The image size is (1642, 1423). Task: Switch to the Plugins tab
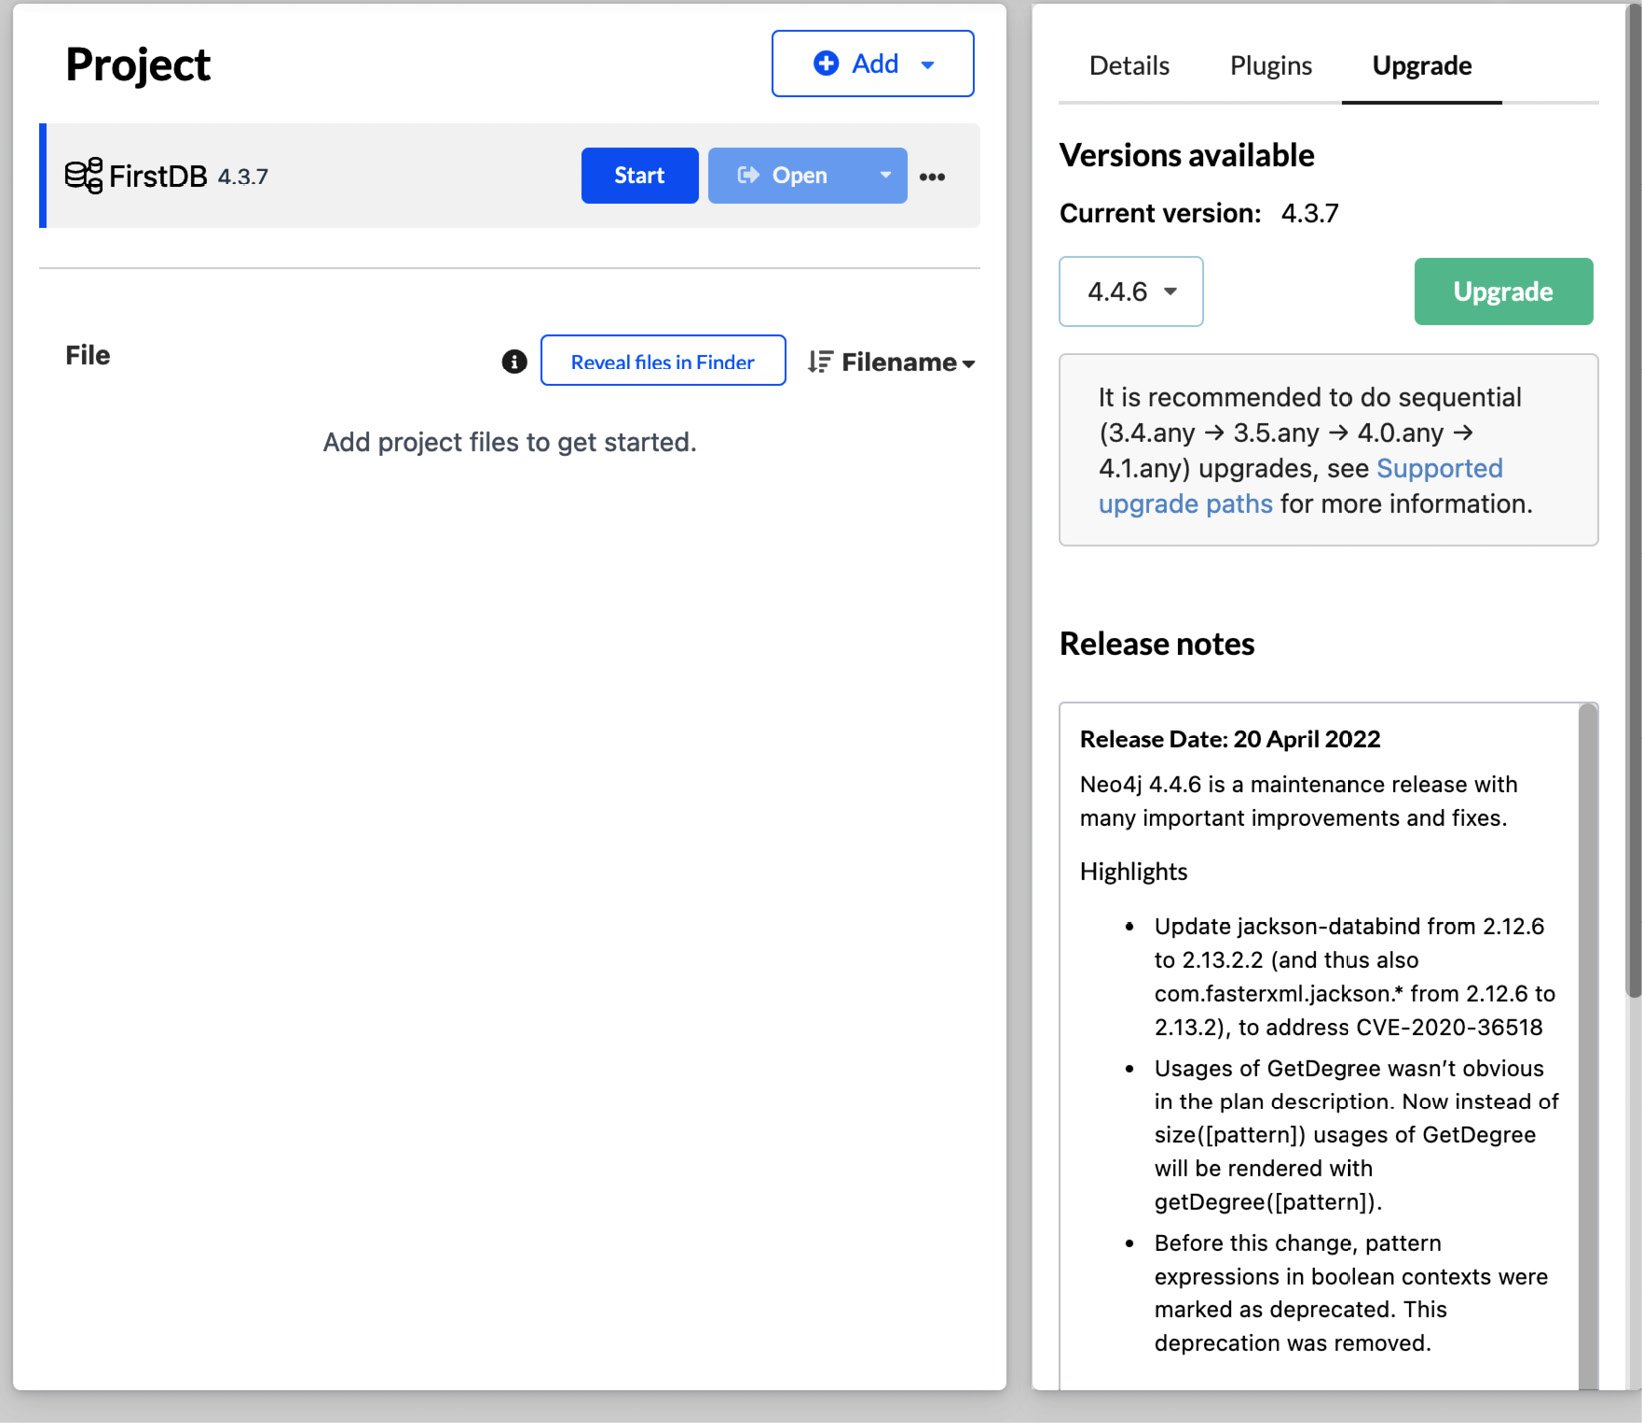pyautogui.click(x=1271, y=66)
